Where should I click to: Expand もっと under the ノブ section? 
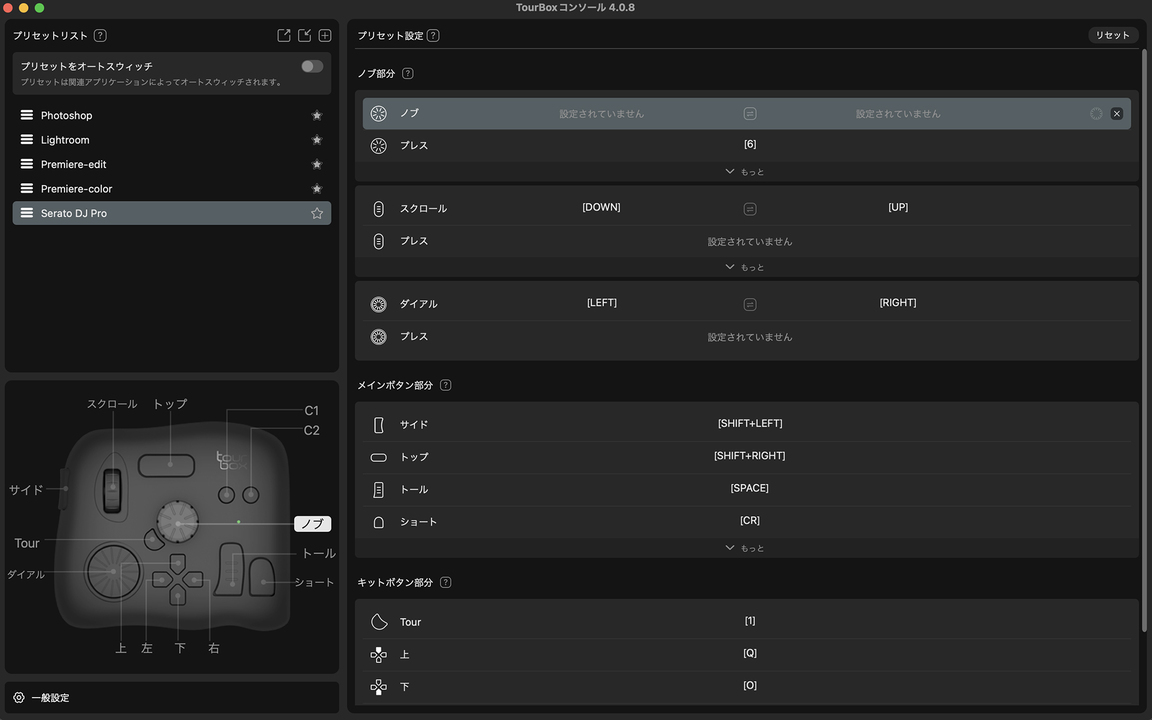[x=744, y=172]
